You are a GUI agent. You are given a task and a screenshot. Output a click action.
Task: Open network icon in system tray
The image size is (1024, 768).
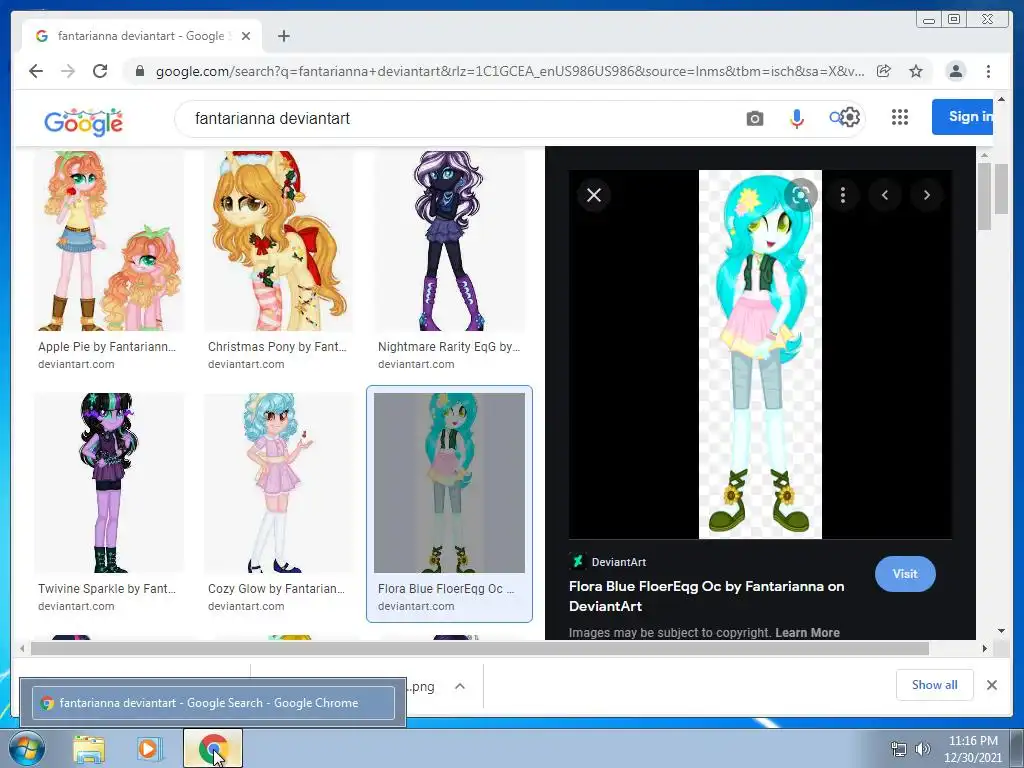click(x=899, y=749)
